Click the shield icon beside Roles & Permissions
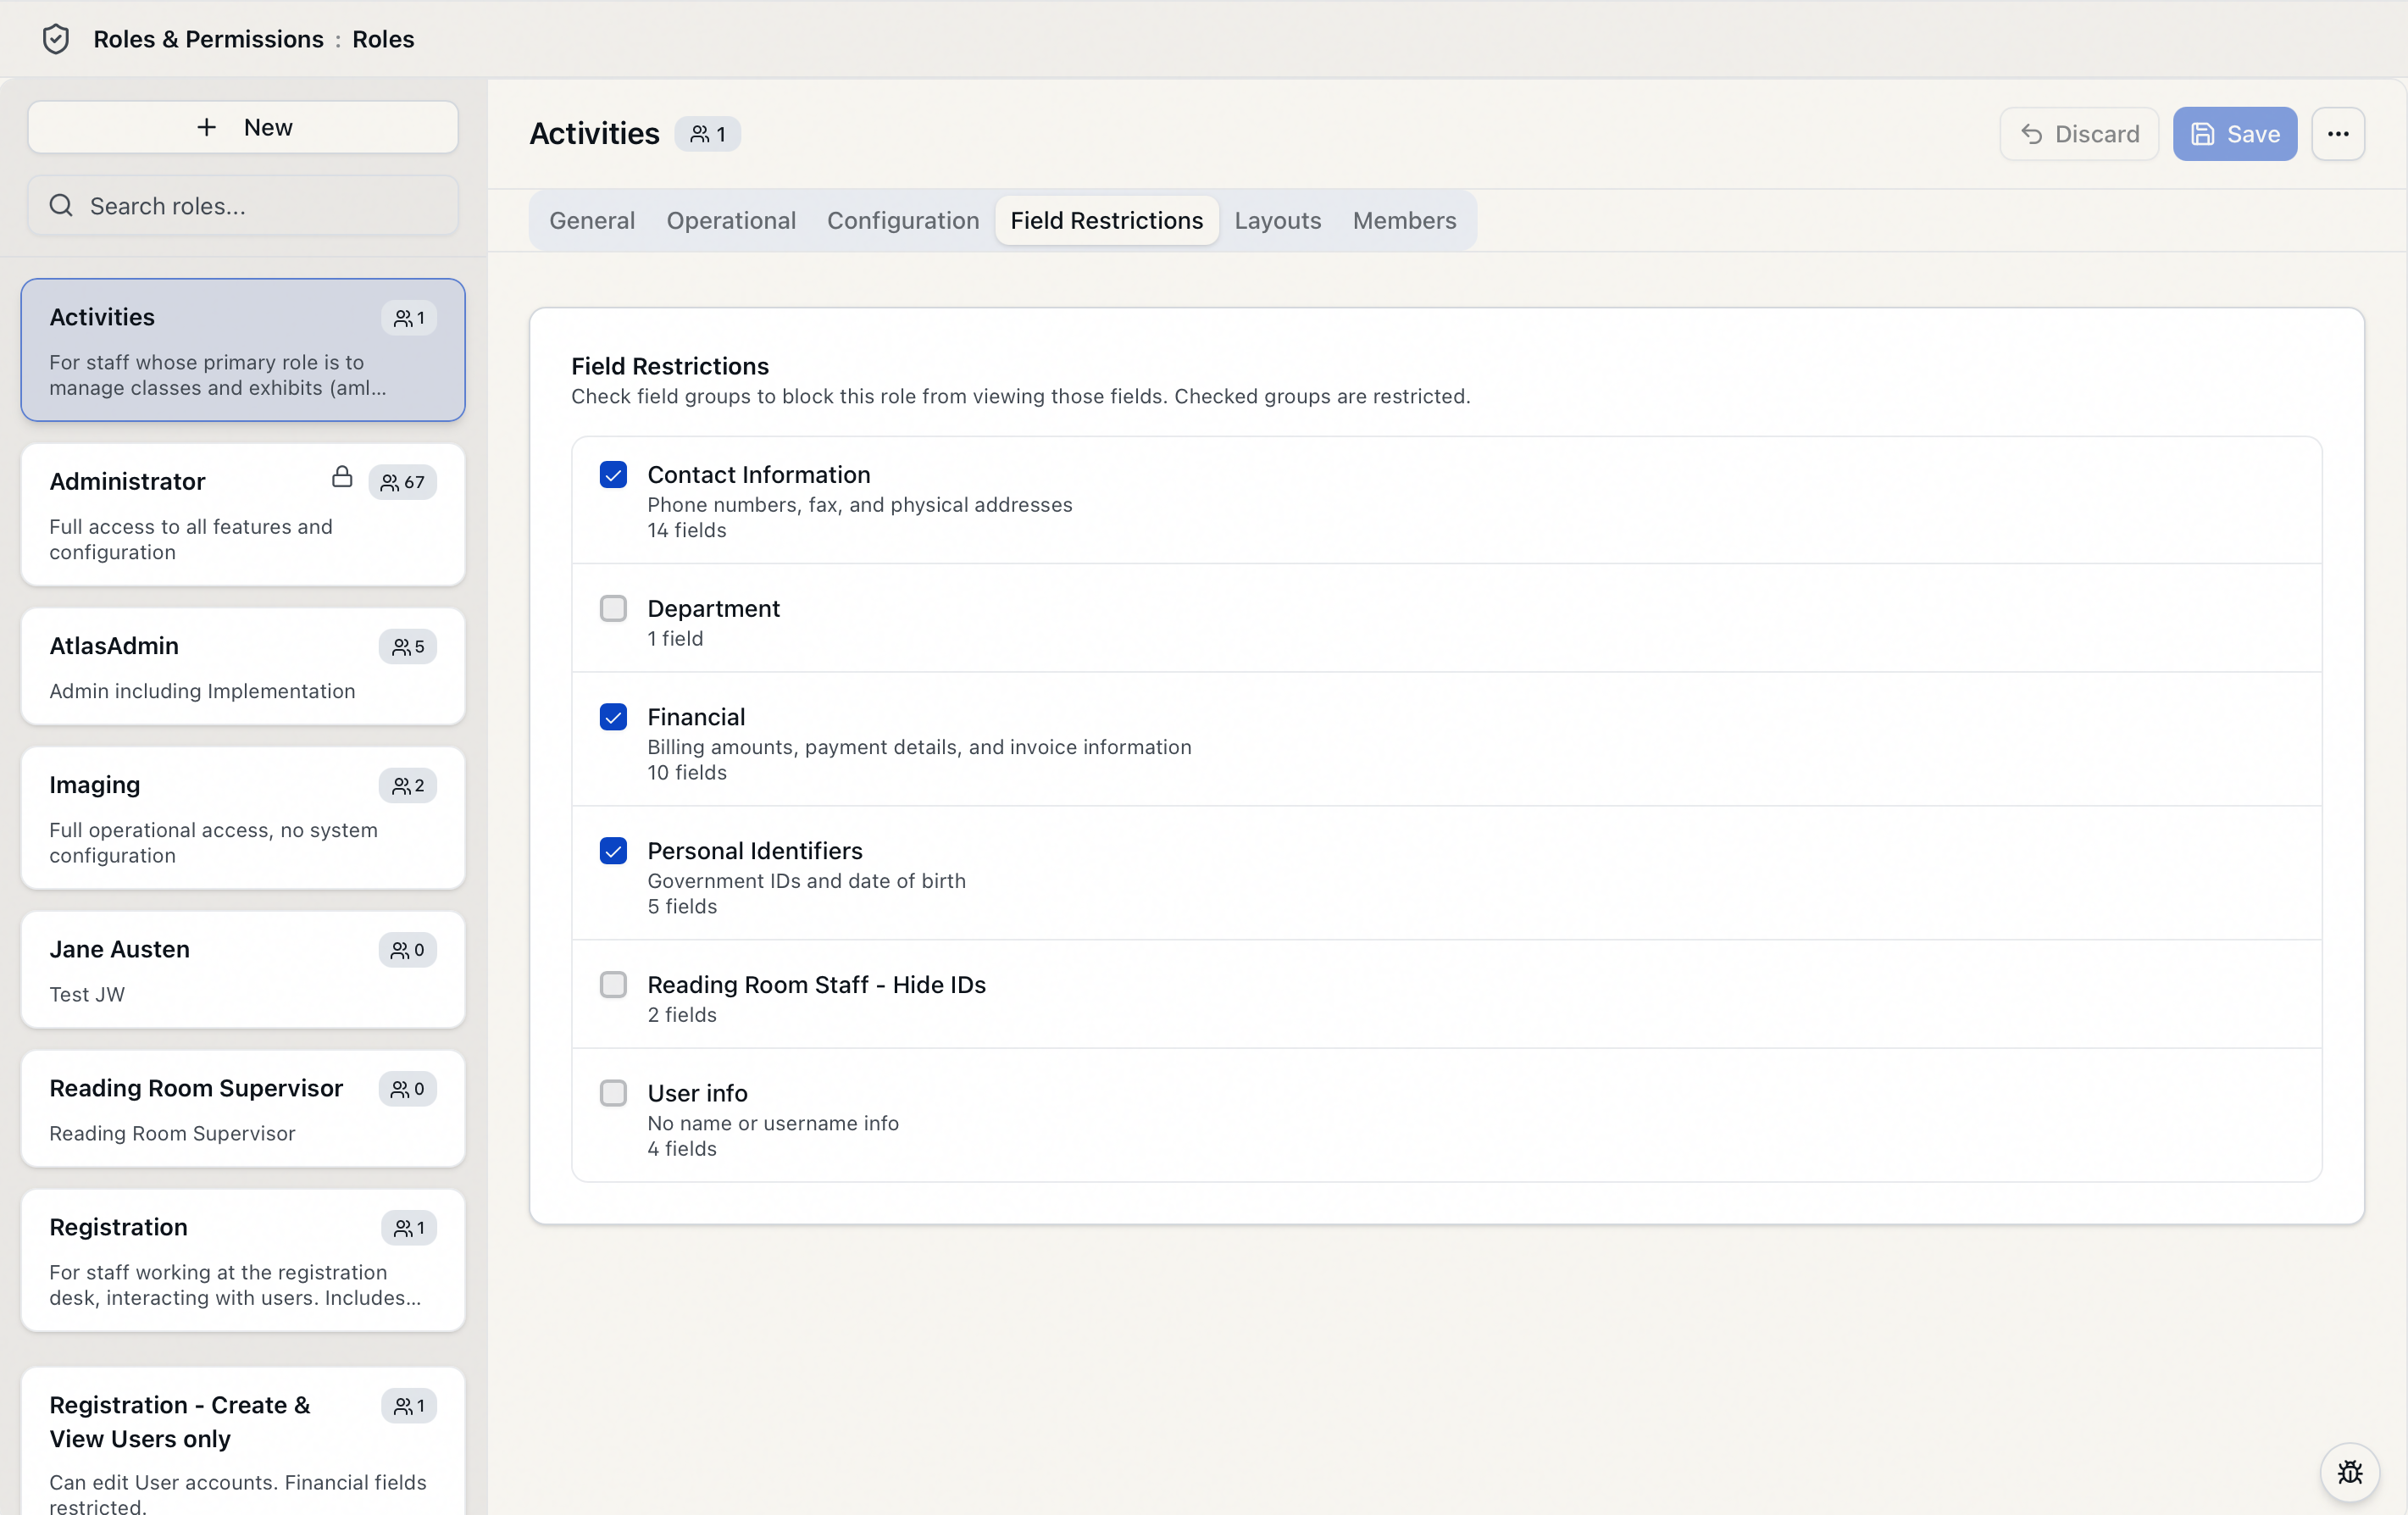The height and width of the screenshot is (1515, 2408). click(x=56, y=39)
